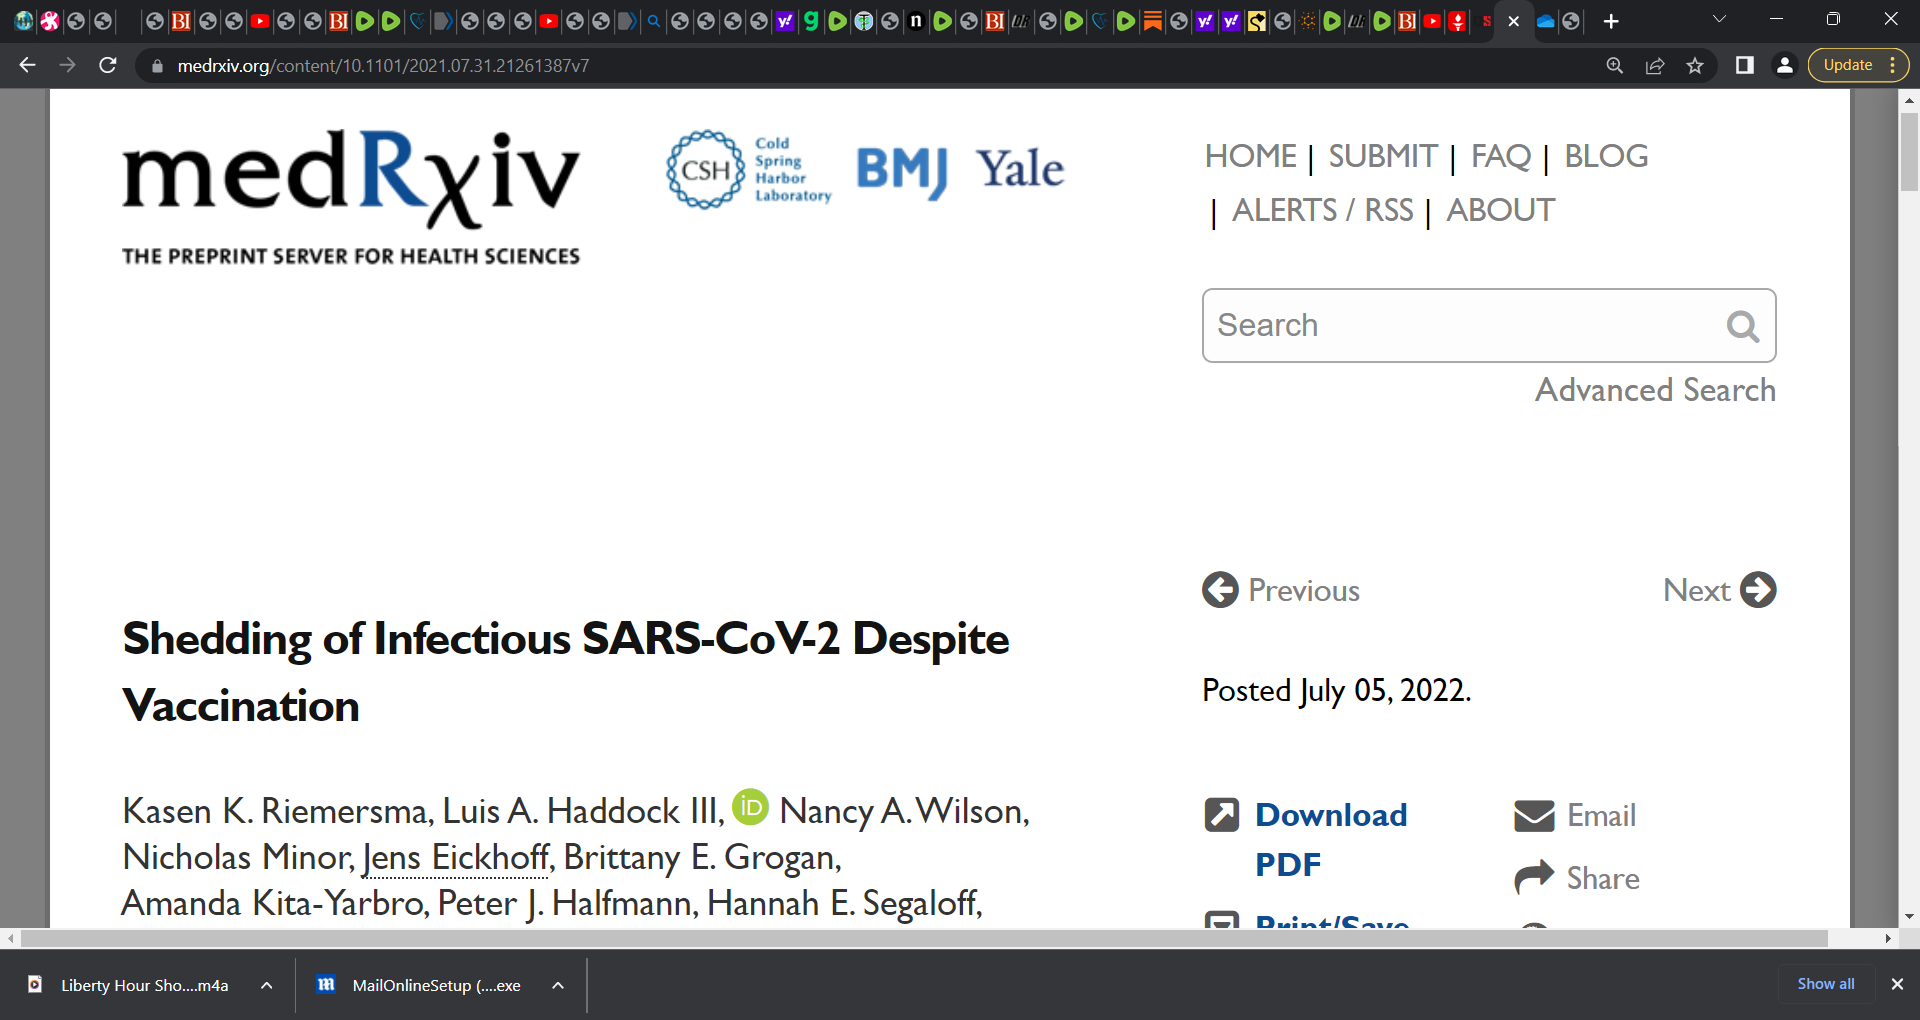Screen dimensions: 1920x1020
Task: Go to the ALERTS / RSS menu item
Action: 1323,210
